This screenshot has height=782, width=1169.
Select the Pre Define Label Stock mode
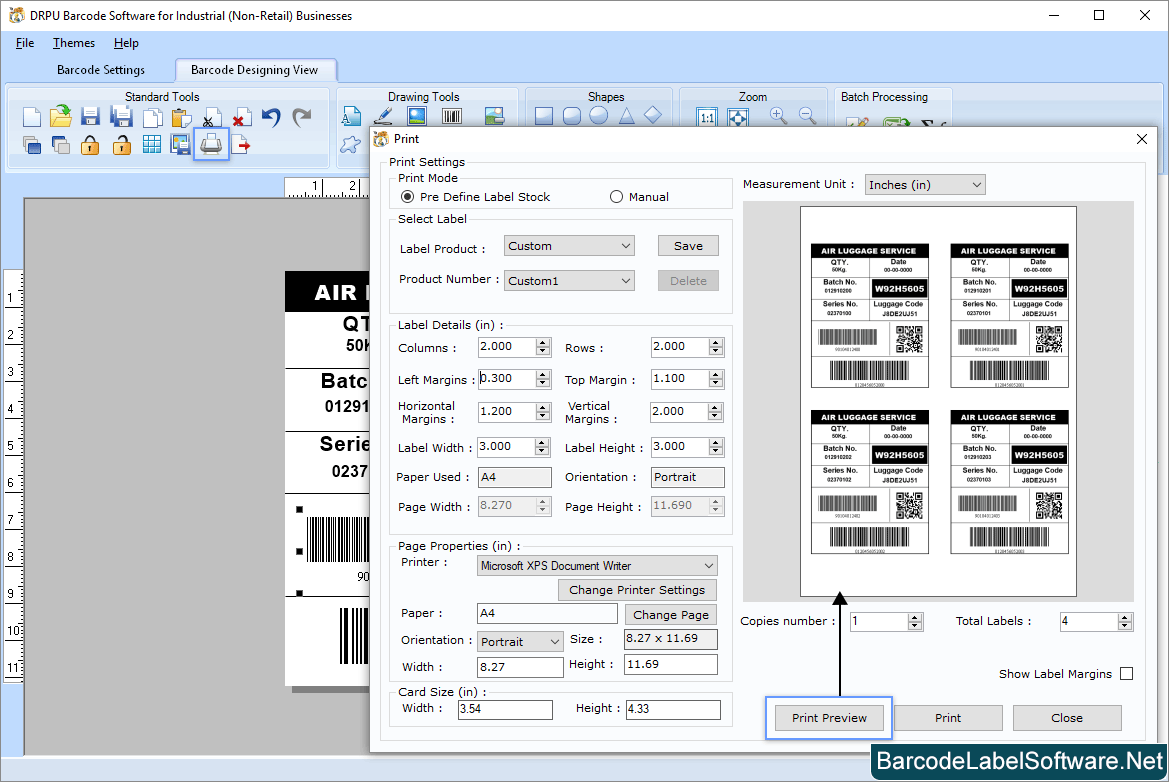407,196
